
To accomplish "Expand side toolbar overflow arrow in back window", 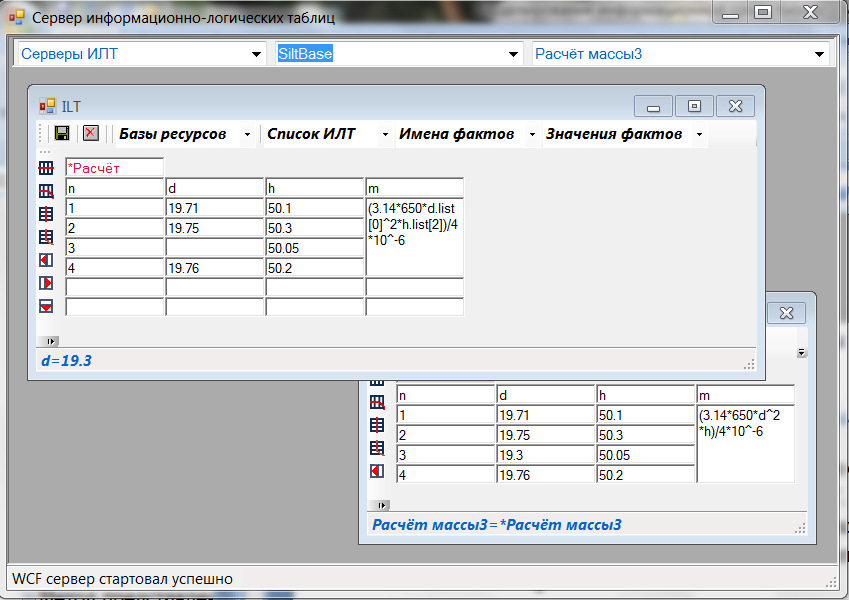I will coord(382,505).
